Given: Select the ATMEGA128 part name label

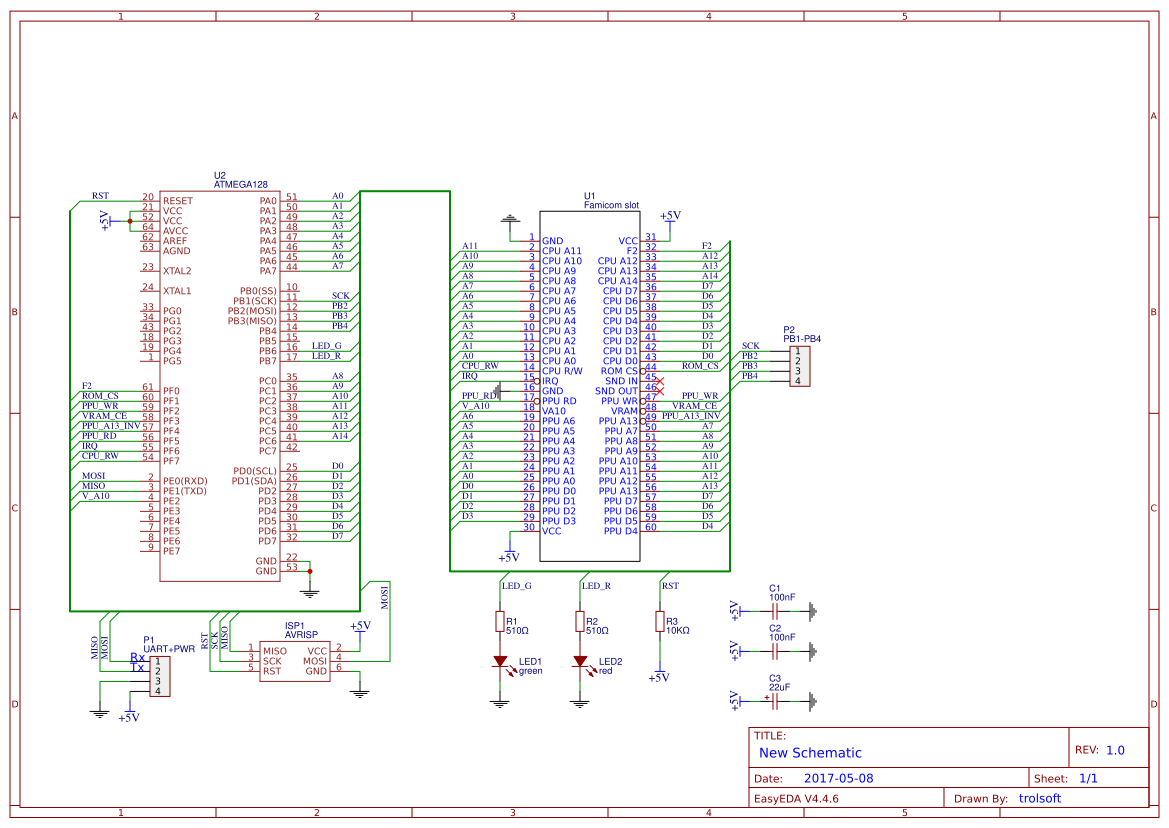Looking at the screenshot, I should [241, 185].
